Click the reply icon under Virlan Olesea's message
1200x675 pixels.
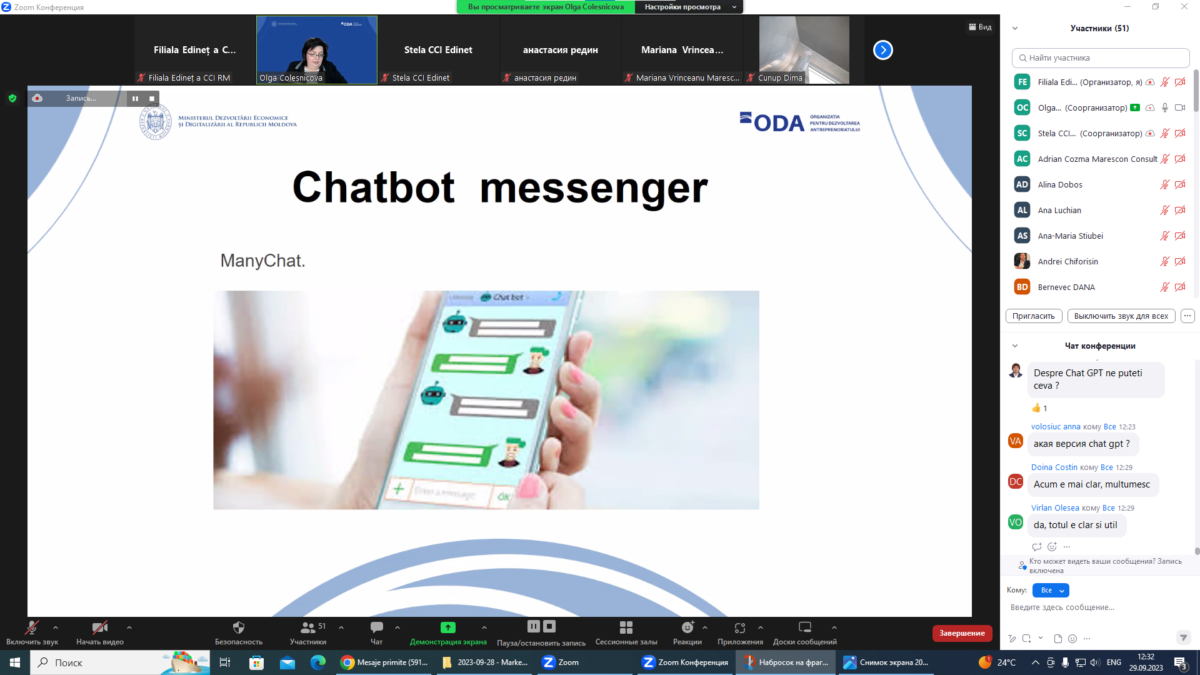[1037, 546]
